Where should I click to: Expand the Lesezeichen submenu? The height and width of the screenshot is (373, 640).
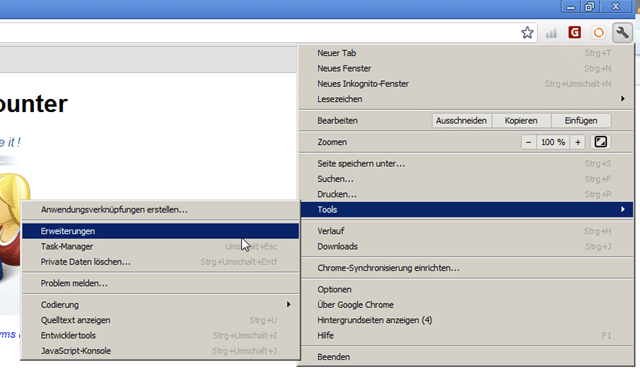(x=466, y=99)
